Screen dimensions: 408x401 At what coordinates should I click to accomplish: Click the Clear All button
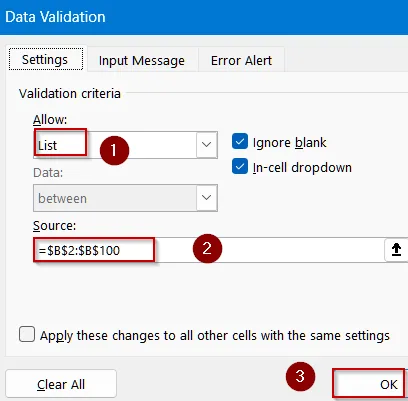(x=61, y=384)
